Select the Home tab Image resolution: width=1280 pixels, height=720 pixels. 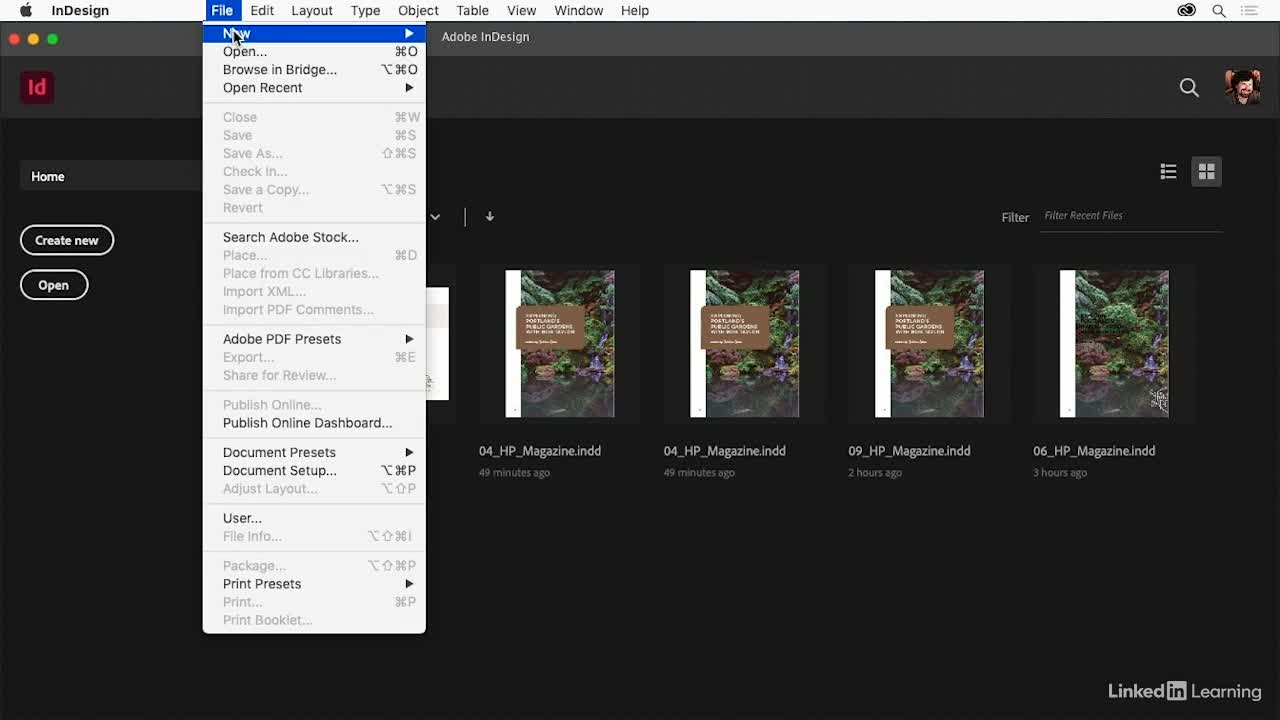click(110, 176)
